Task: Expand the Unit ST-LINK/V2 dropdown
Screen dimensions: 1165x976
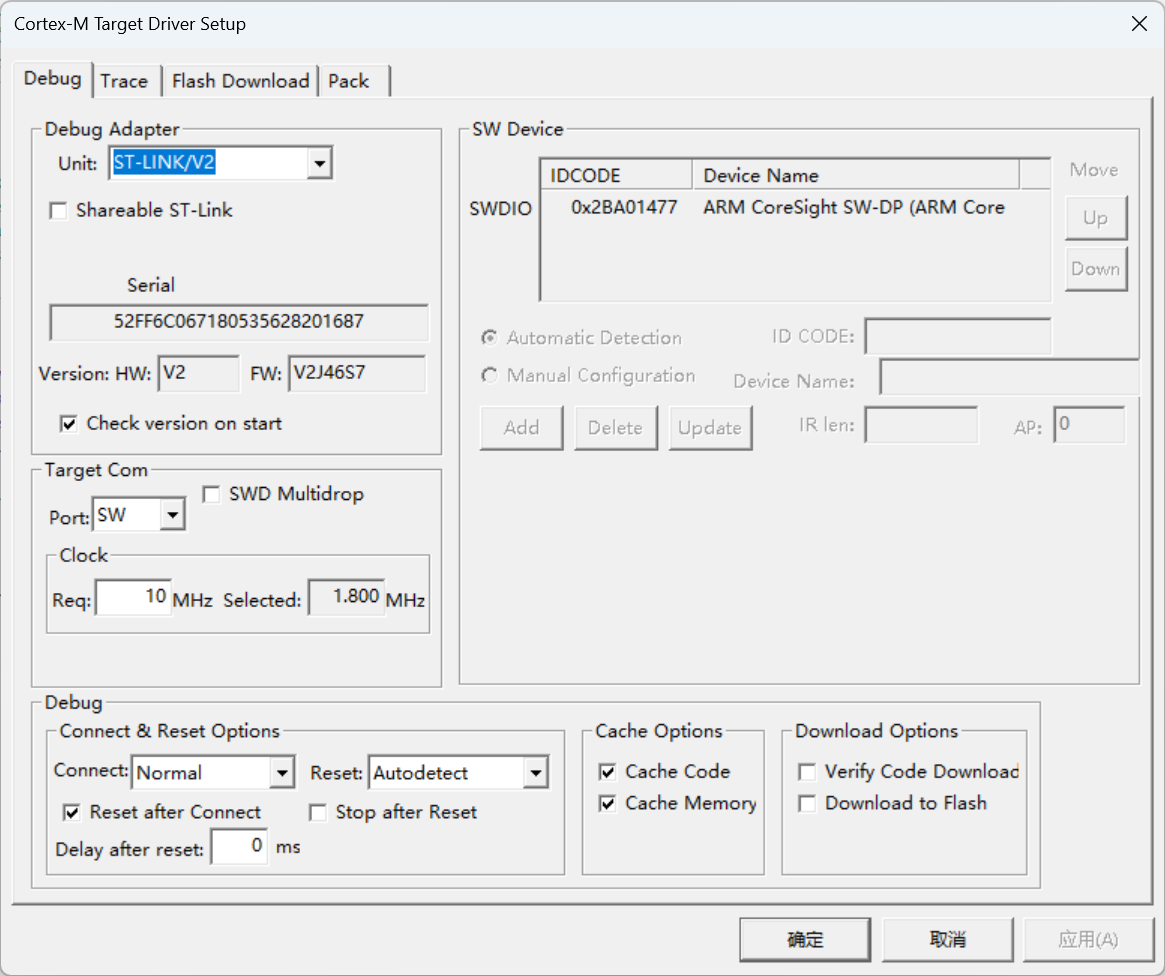Action: [319, 163]
